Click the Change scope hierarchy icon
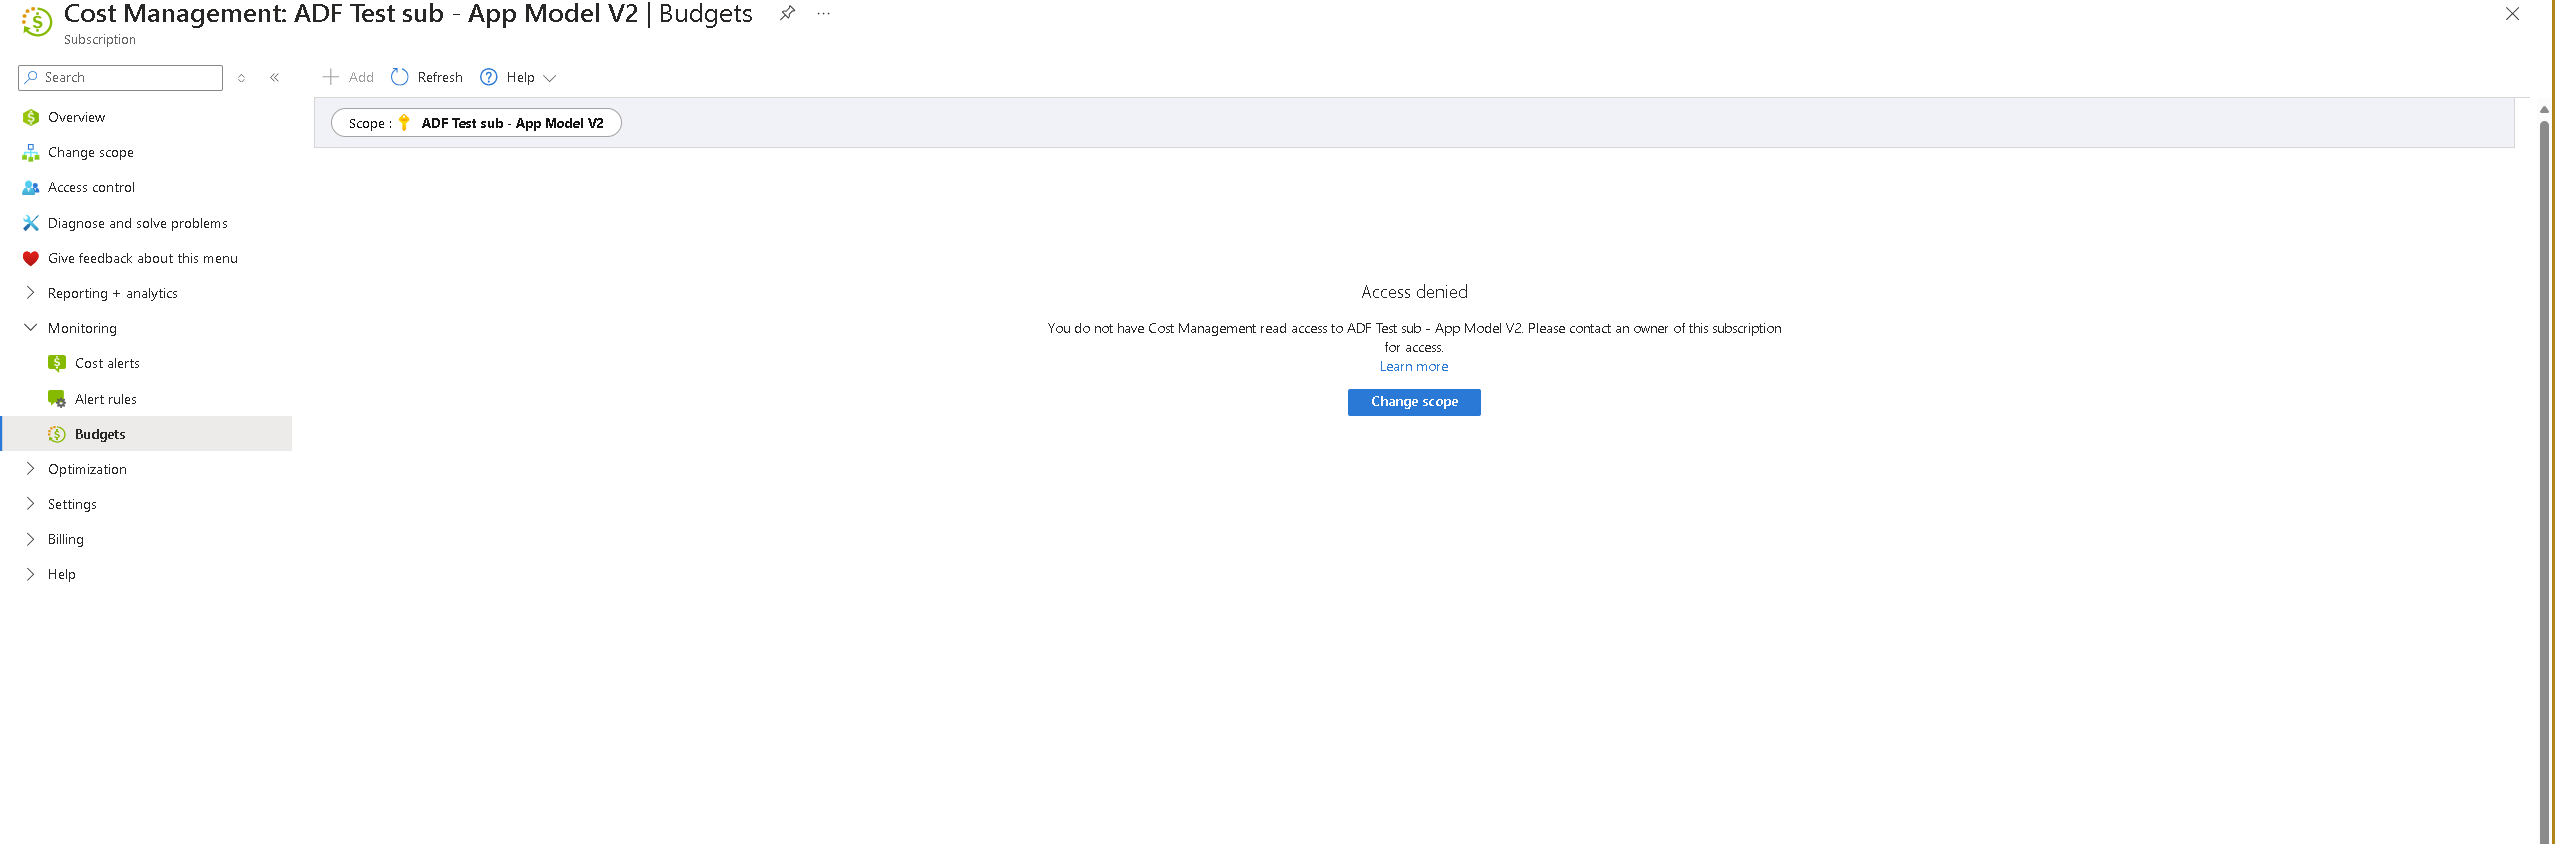 31,152
